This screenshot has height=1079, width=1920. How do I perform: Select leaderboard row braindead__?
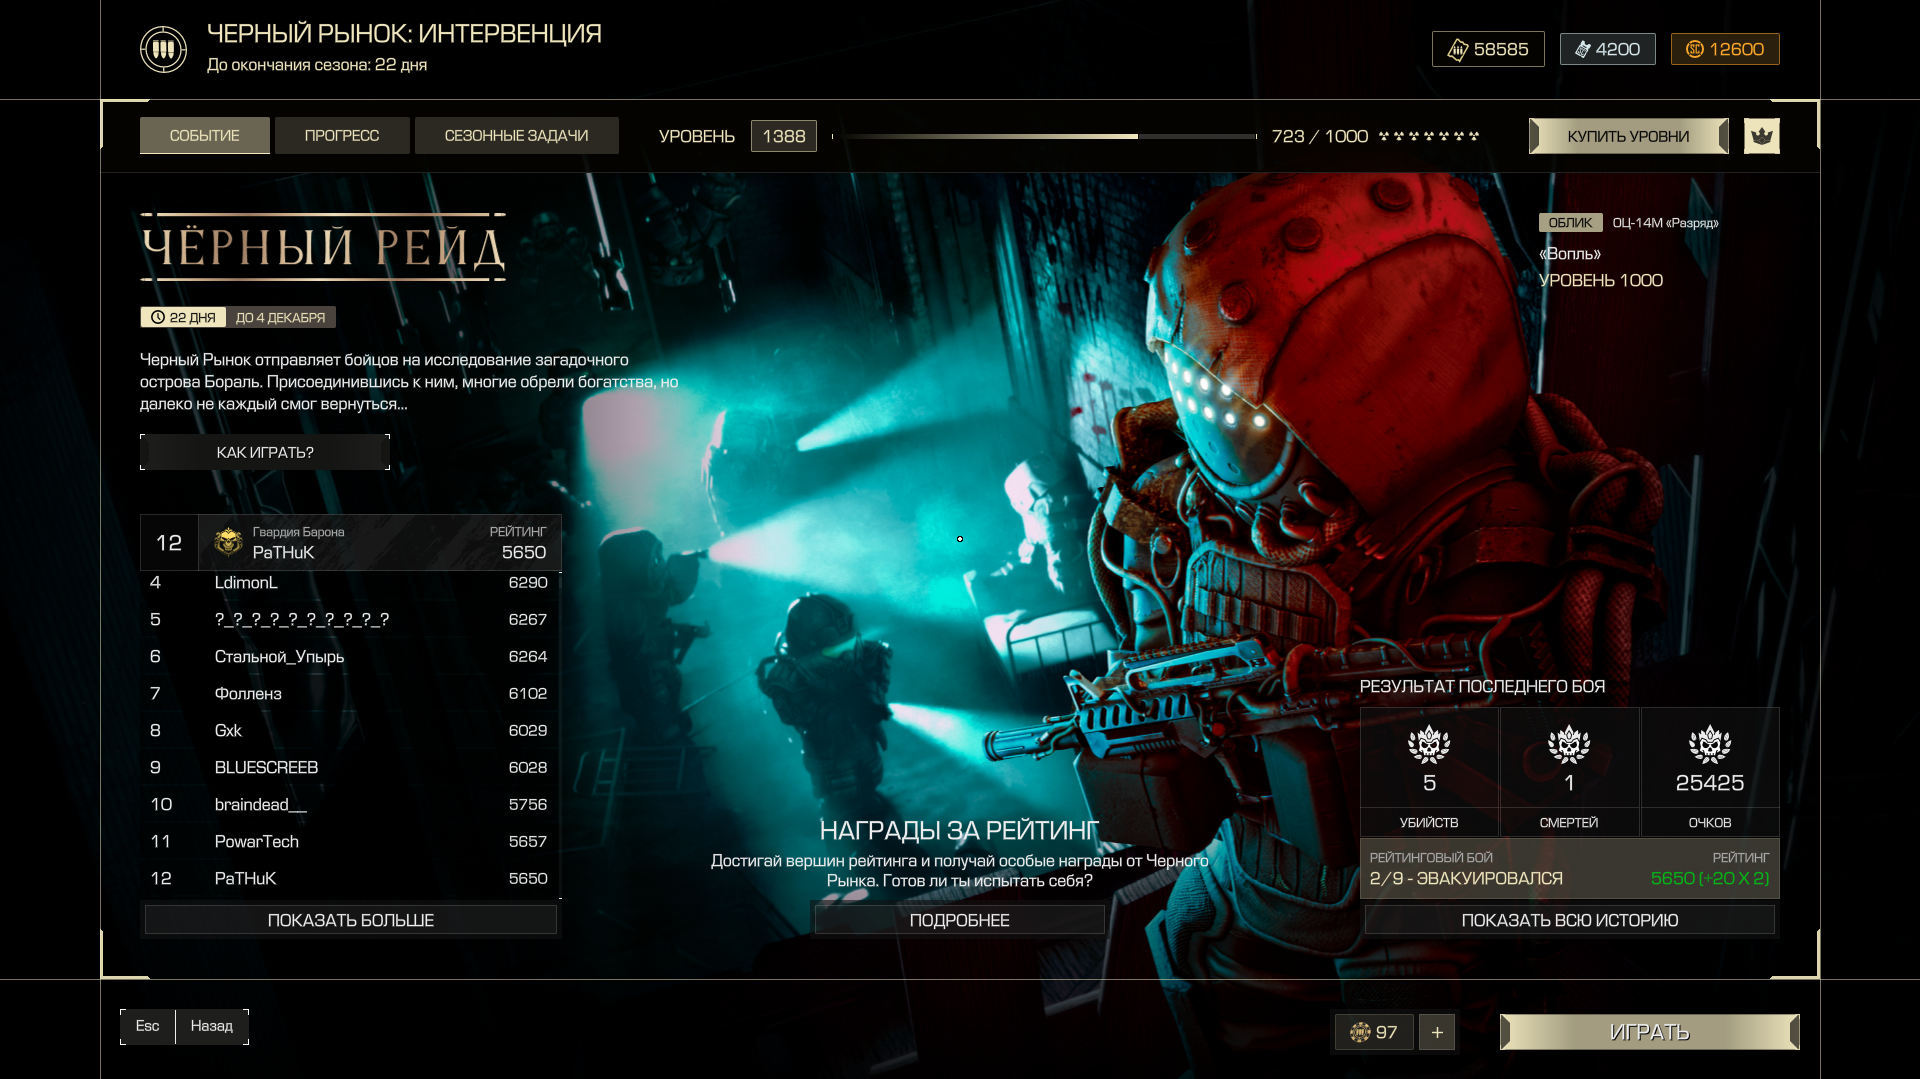tap(349, 804)
